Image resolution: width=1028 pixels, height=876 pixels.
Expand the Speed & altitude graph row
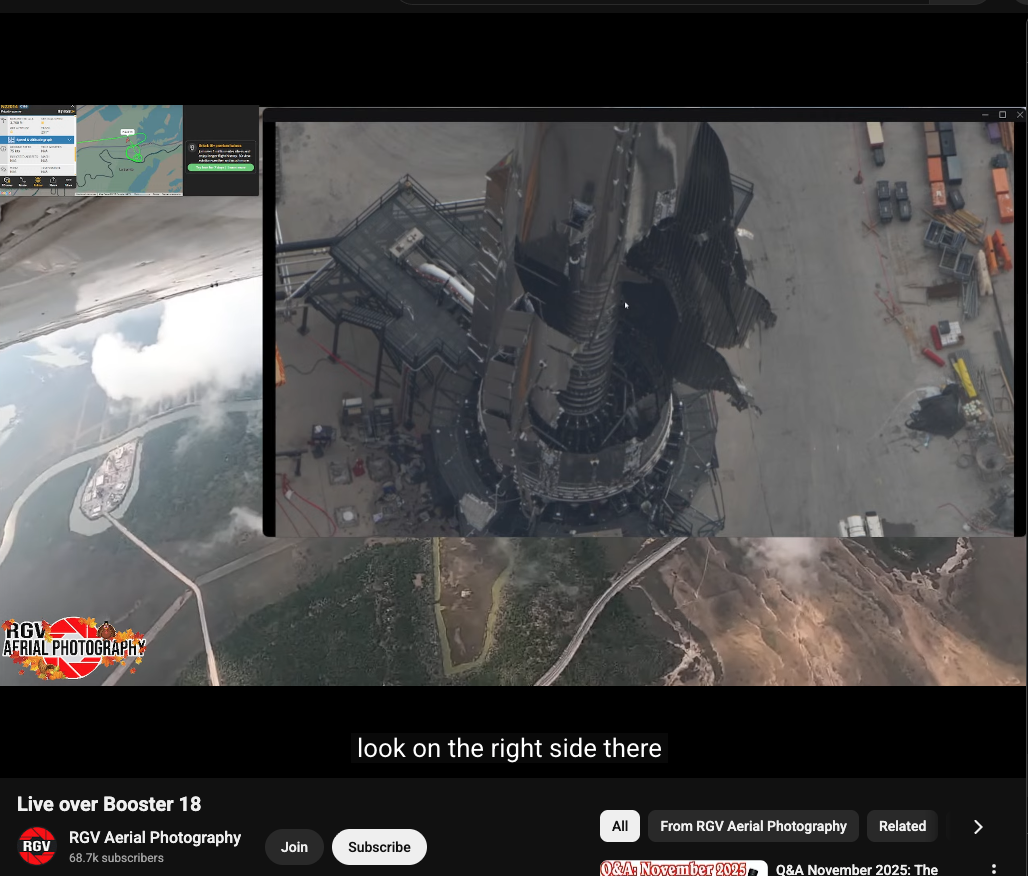click(x=38, y=140)
